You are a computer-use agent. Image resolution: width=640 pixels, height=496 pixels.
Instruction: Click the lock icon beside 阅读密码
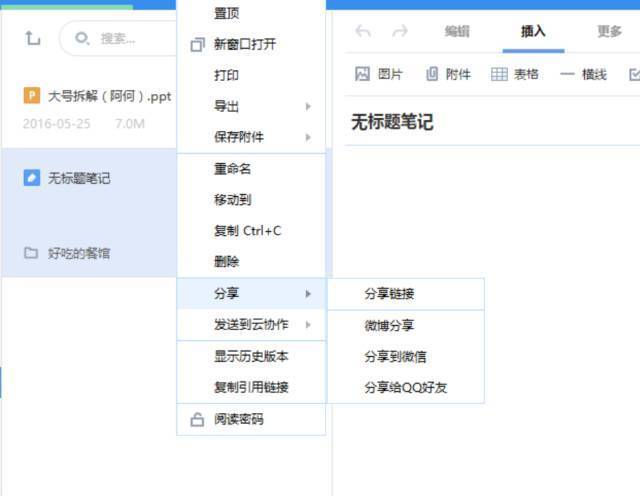point(197,419)
